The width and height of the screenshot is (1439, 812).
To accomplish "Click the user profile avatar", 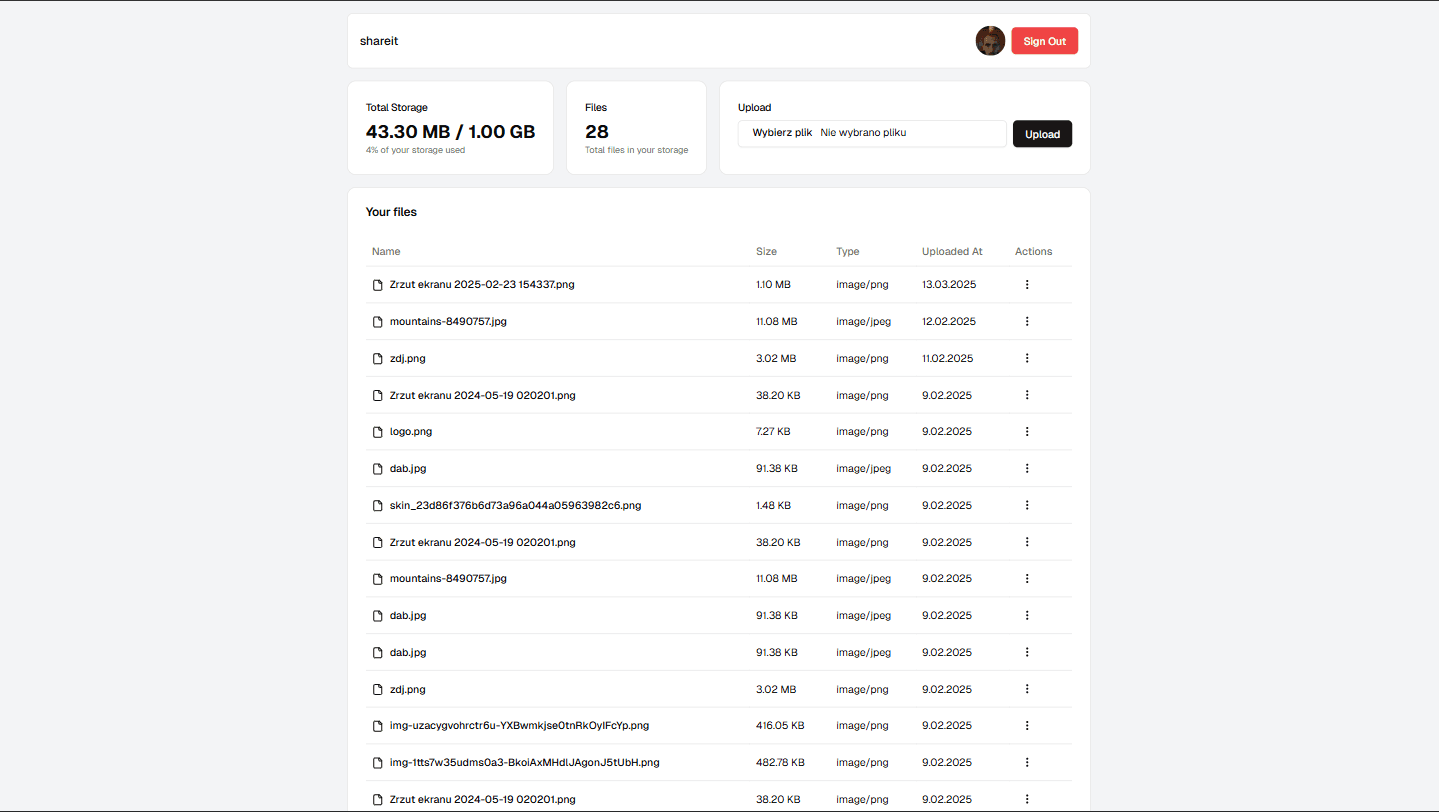I will tap(990, 41).
